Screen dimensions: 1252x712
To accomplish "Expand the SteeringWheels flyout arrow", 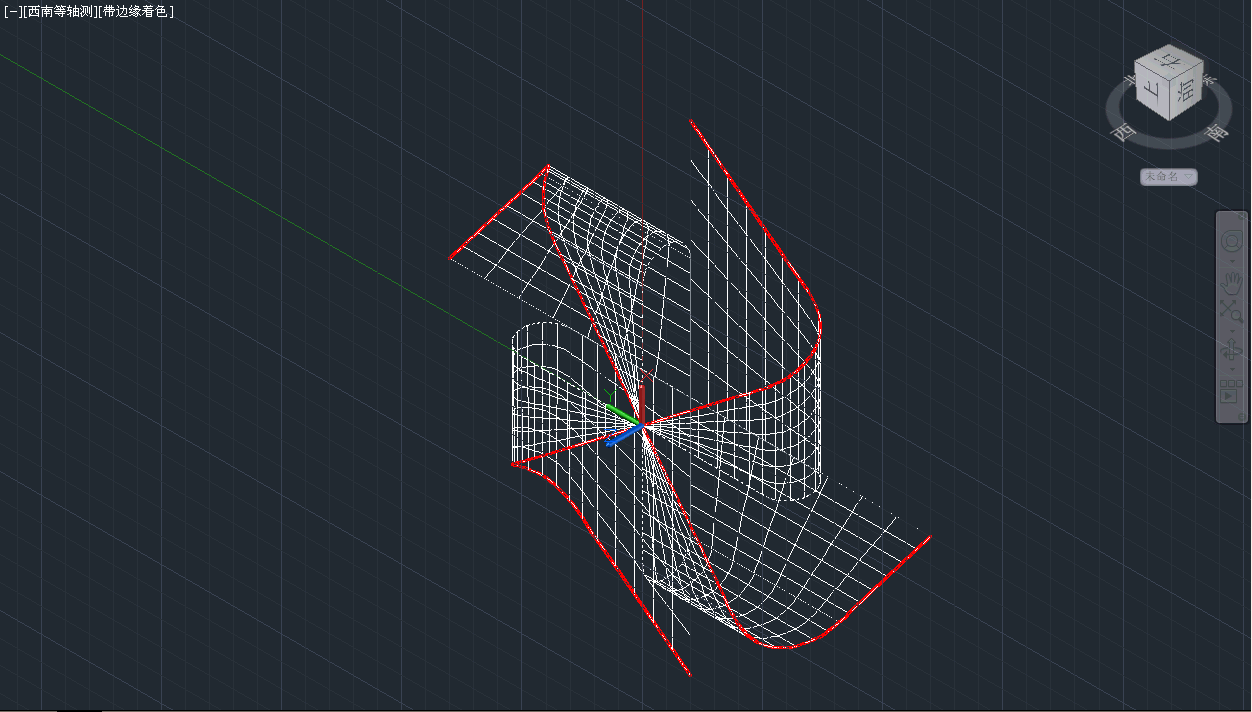I will pos(1231,261).
